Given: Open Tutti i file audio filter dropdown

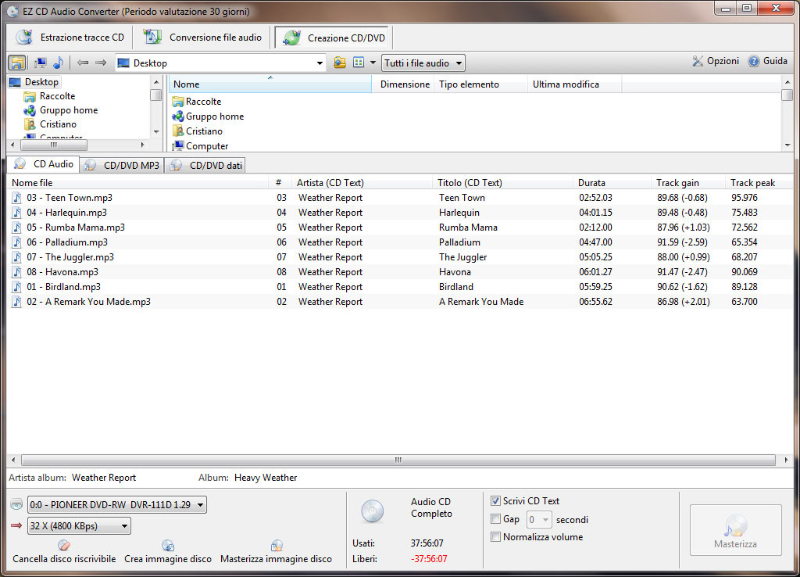Looking at the screenshot, I should [x=424, y=63].
